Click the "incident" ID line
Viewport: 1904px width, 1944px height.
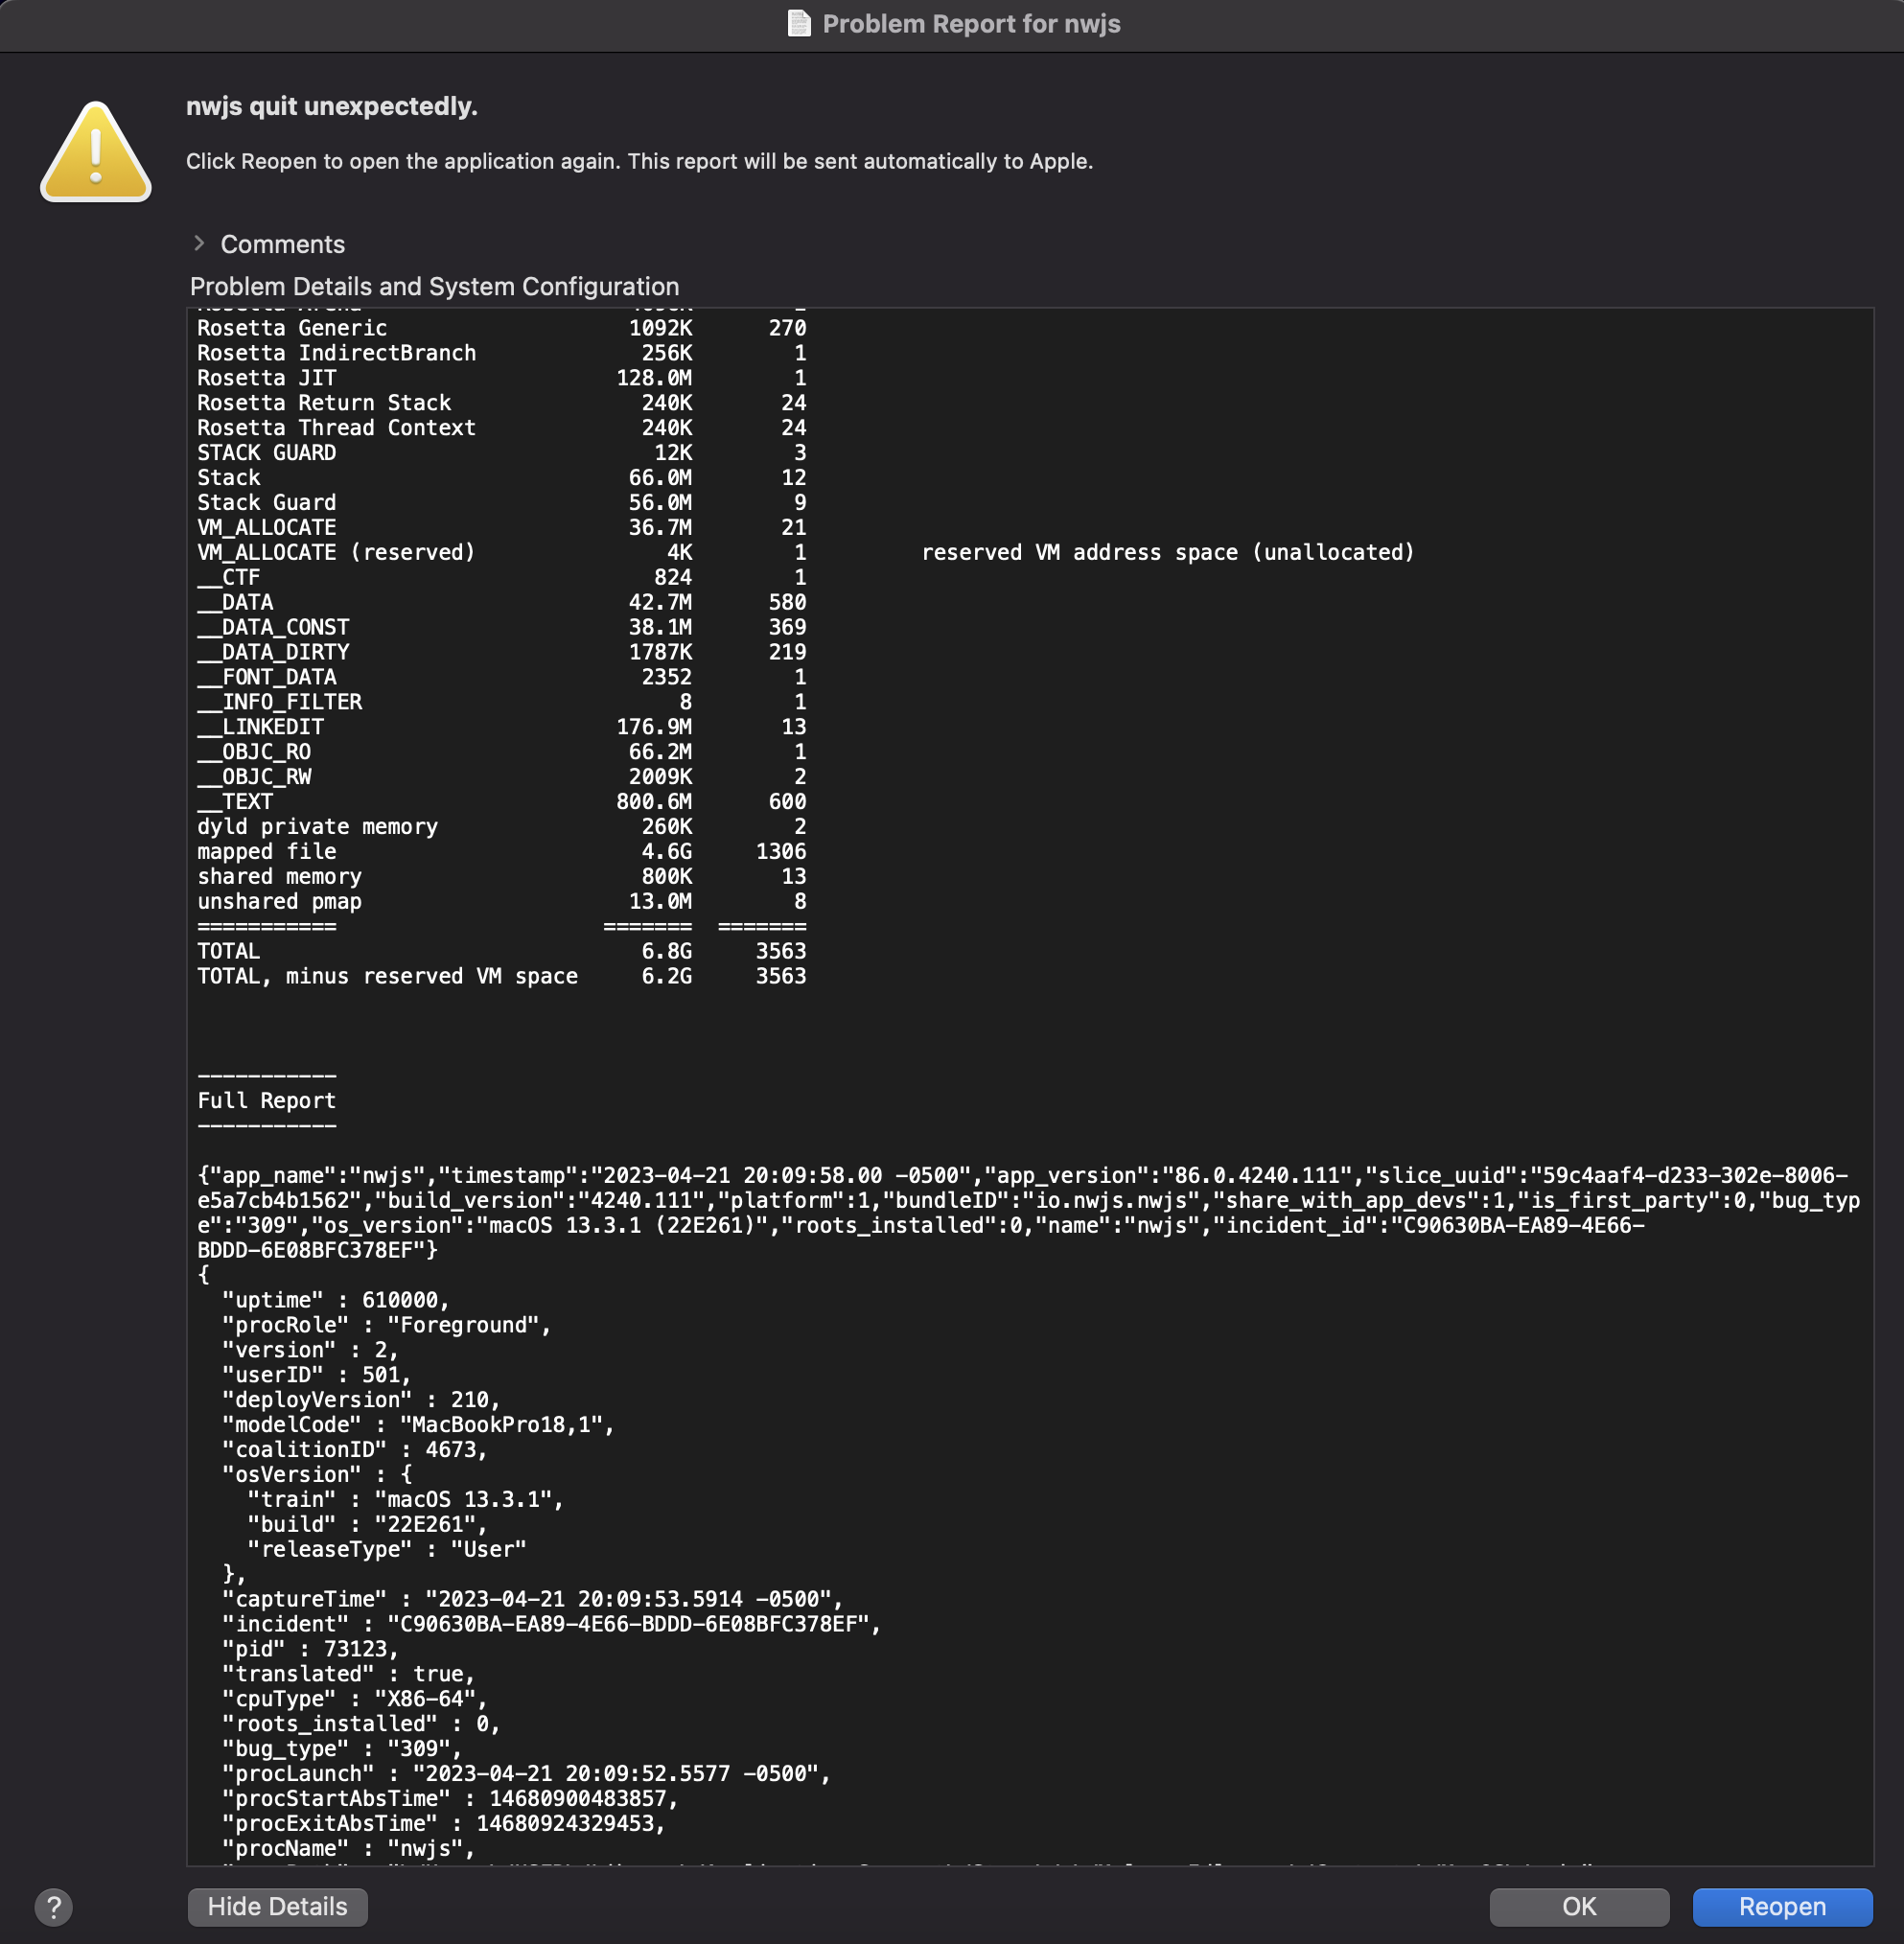[x=551, y=1624]
